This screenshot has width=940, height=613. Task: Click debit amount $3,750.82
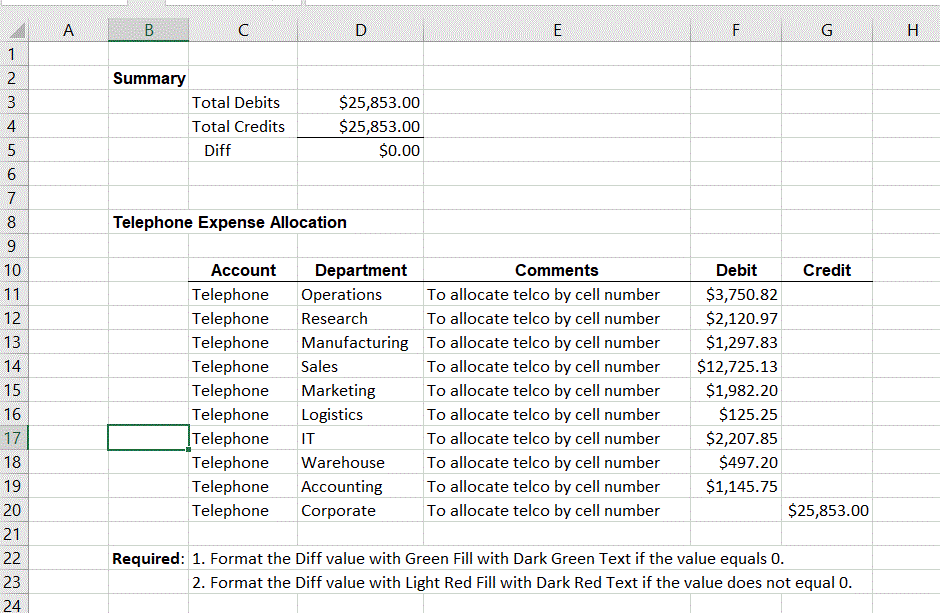tap(736, 294)
